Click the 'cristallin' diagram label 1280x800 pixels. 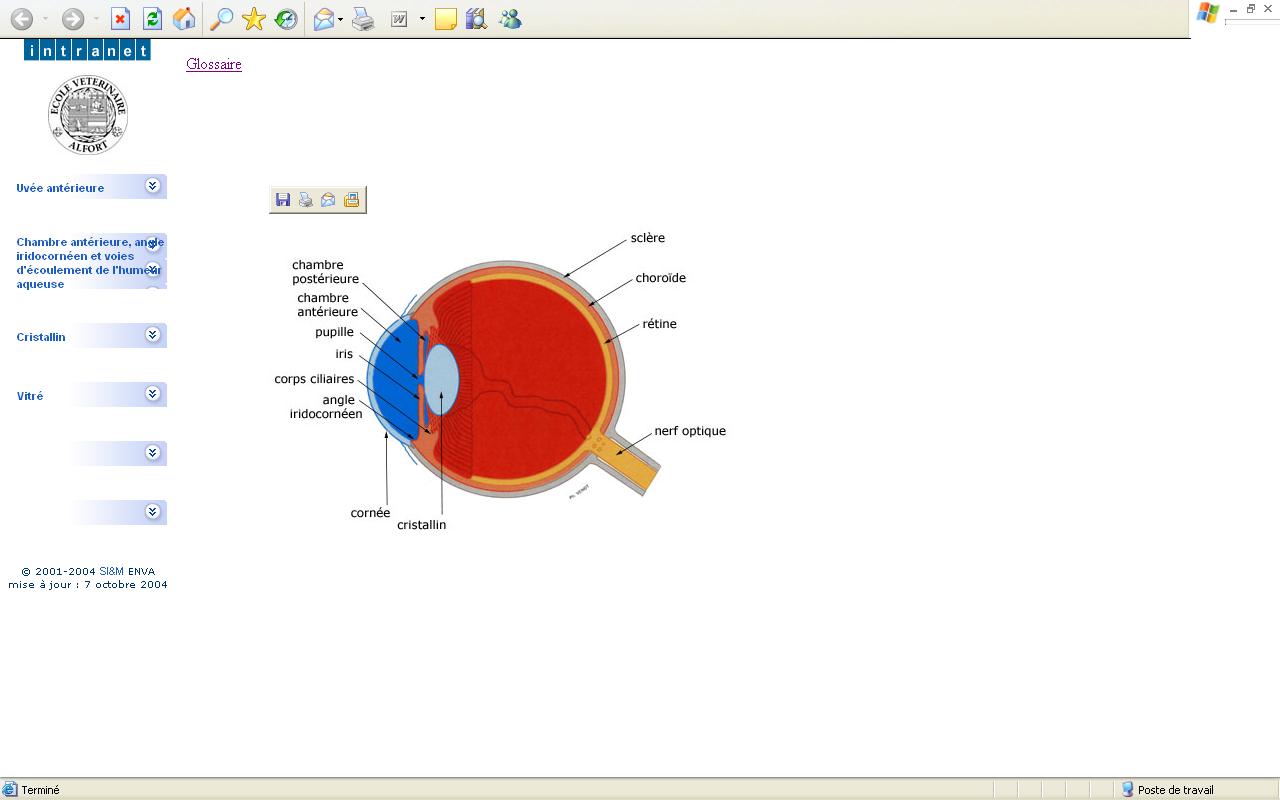(422, 525)
